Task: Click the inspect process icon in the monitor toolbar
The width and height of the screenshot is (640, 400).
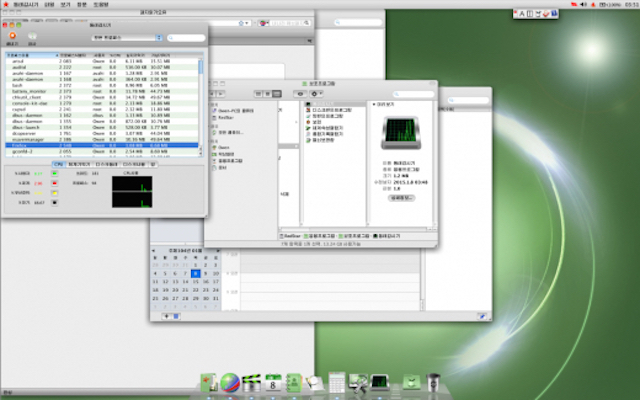Action: (x=32, y=37)
